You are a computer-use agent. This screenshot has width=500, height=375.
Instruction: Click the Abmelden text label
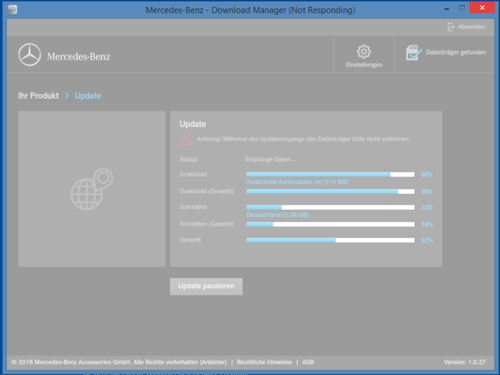click(x=472, y=27)
